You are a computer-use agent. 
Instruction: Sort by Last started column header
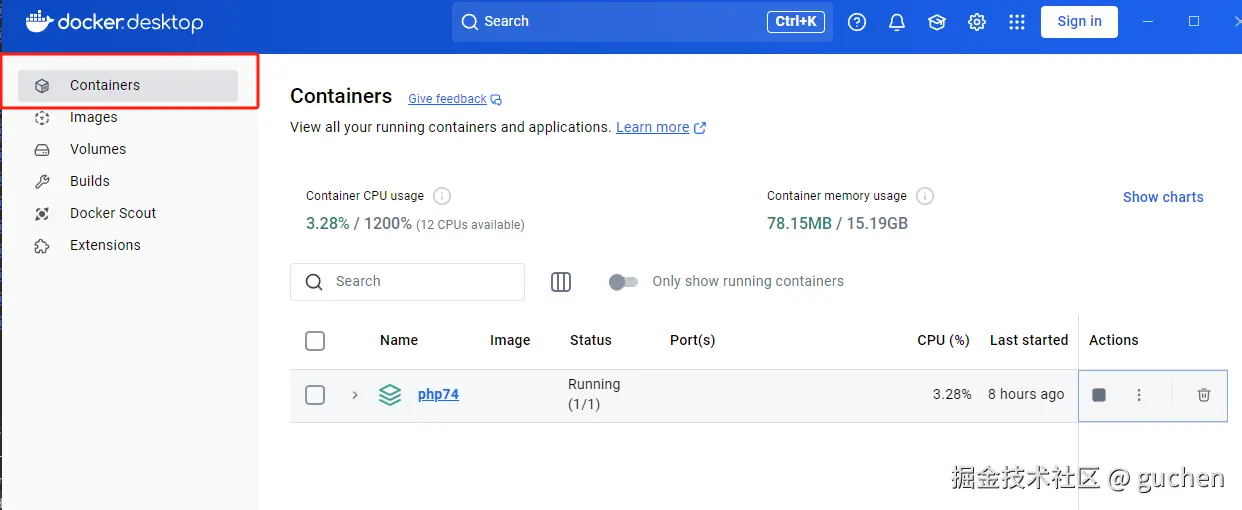click(1029, 341)
